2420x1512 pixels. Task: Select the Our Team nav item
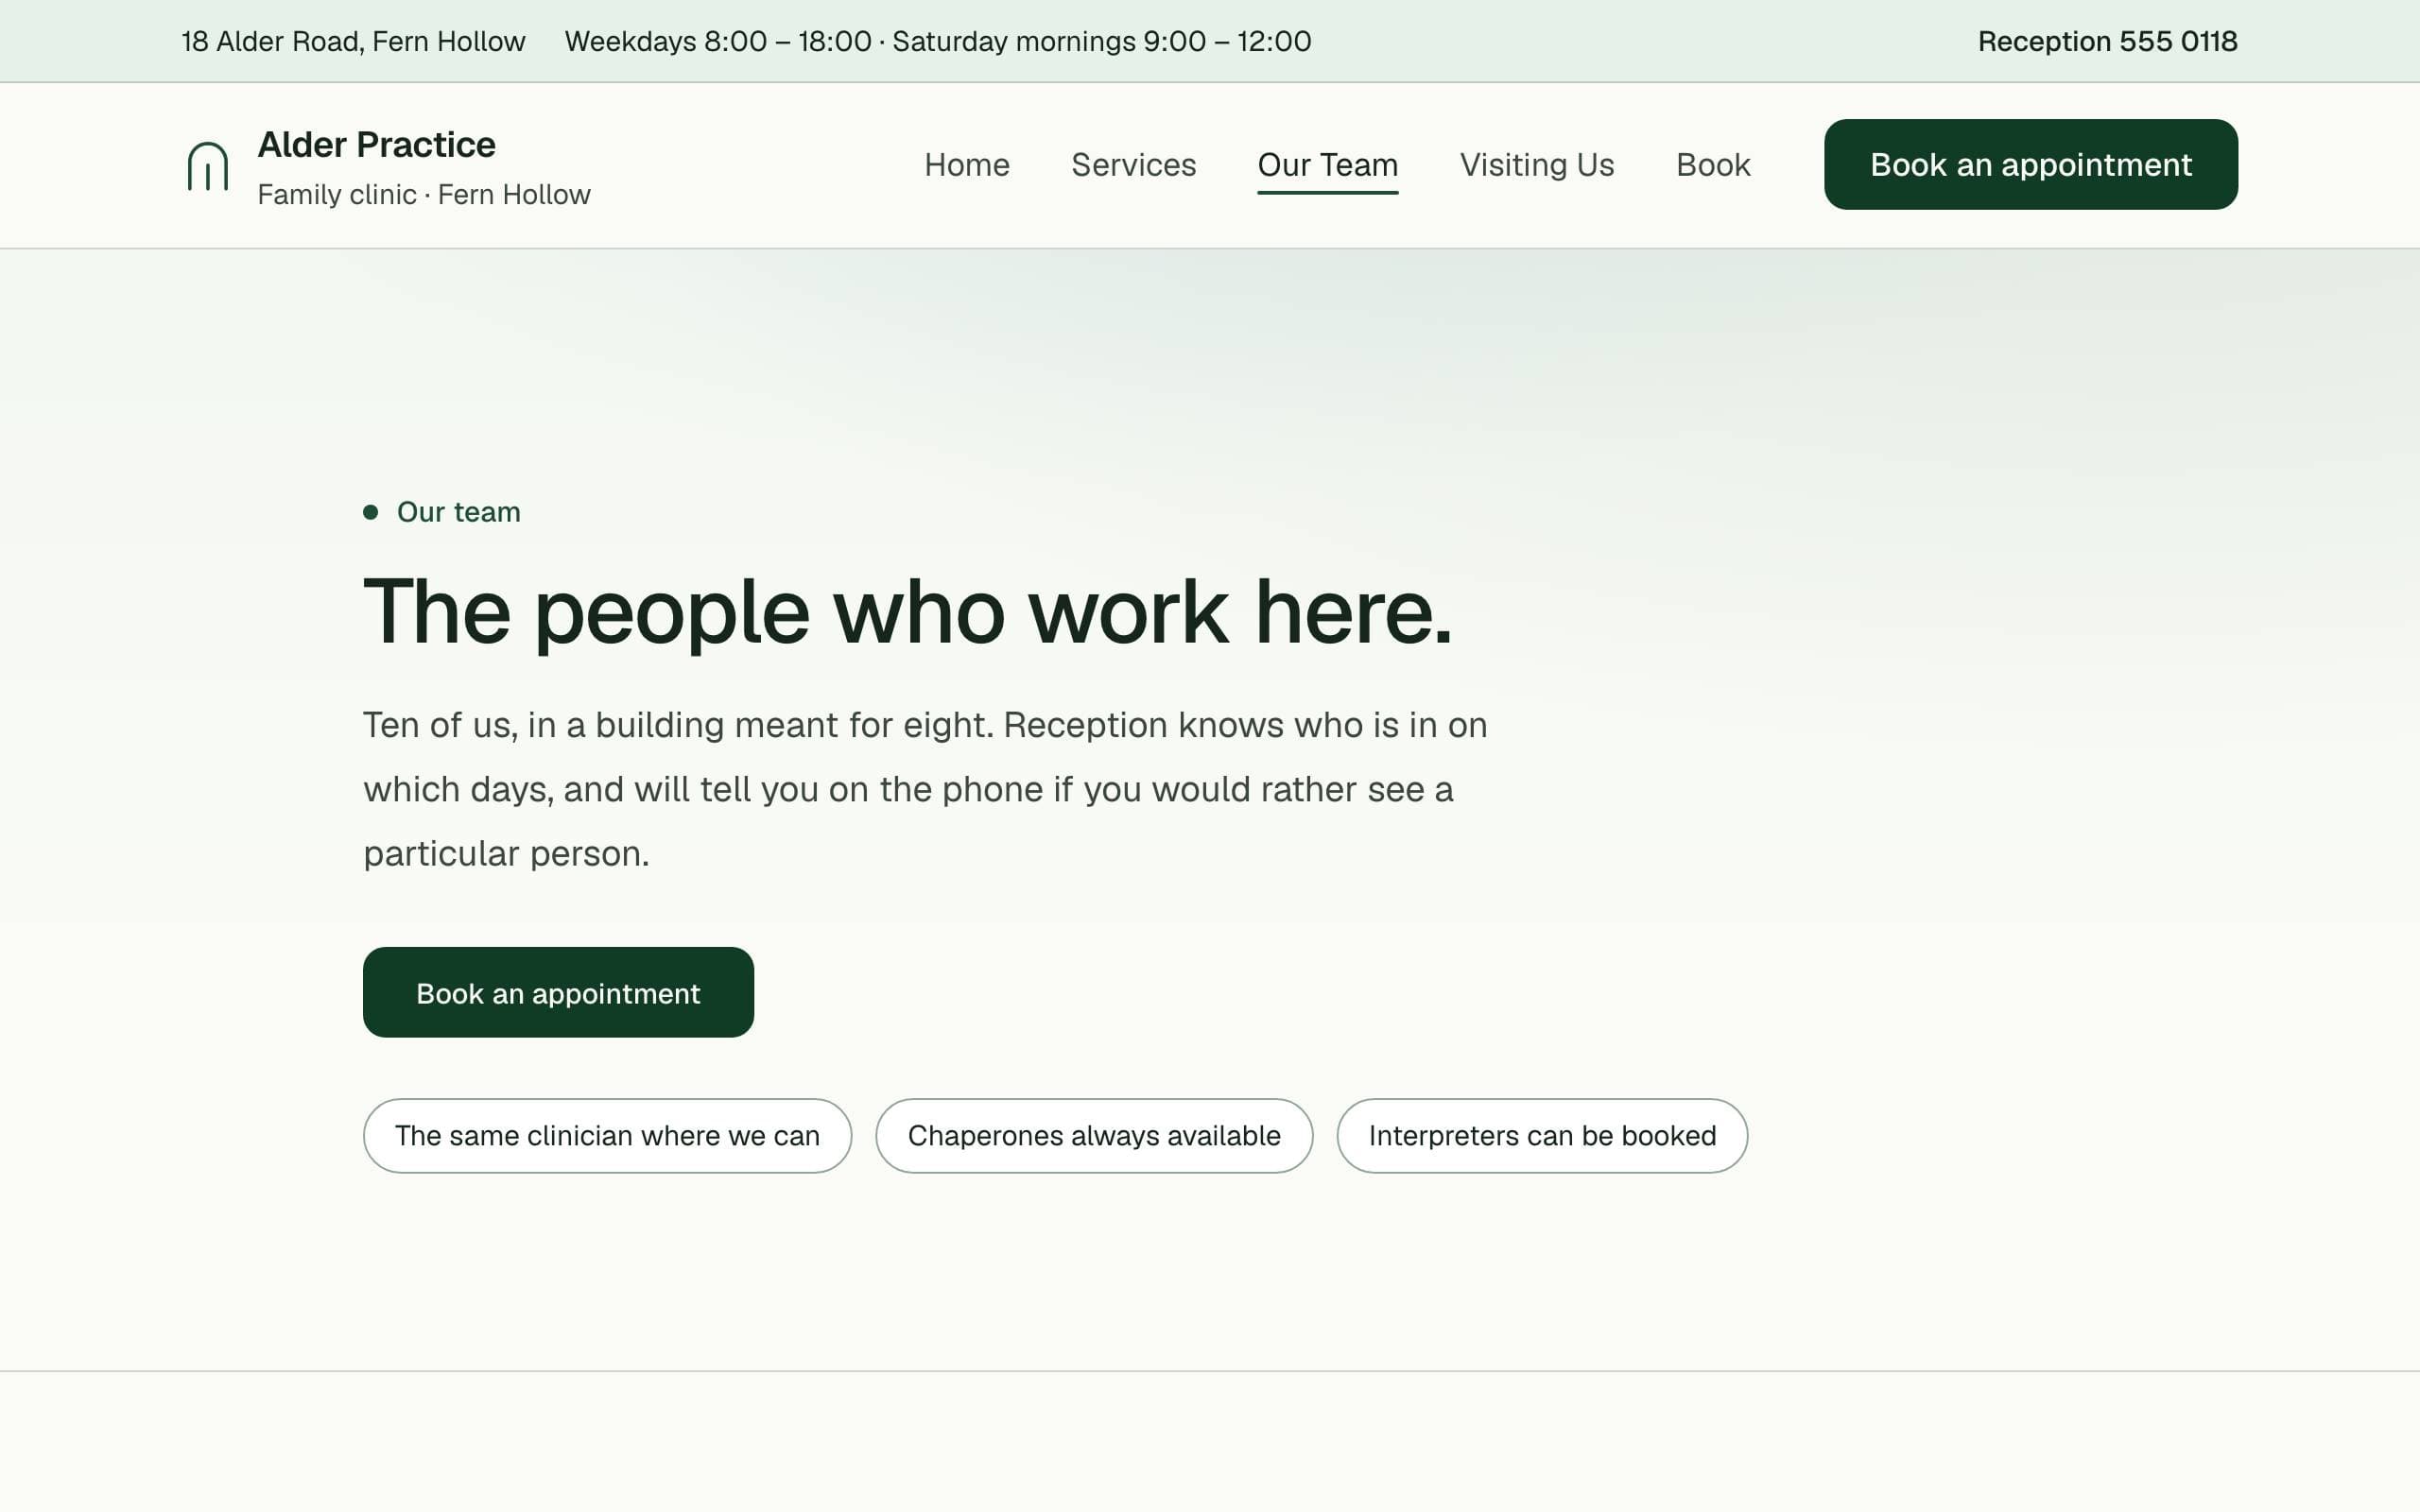click(1327, 165)
